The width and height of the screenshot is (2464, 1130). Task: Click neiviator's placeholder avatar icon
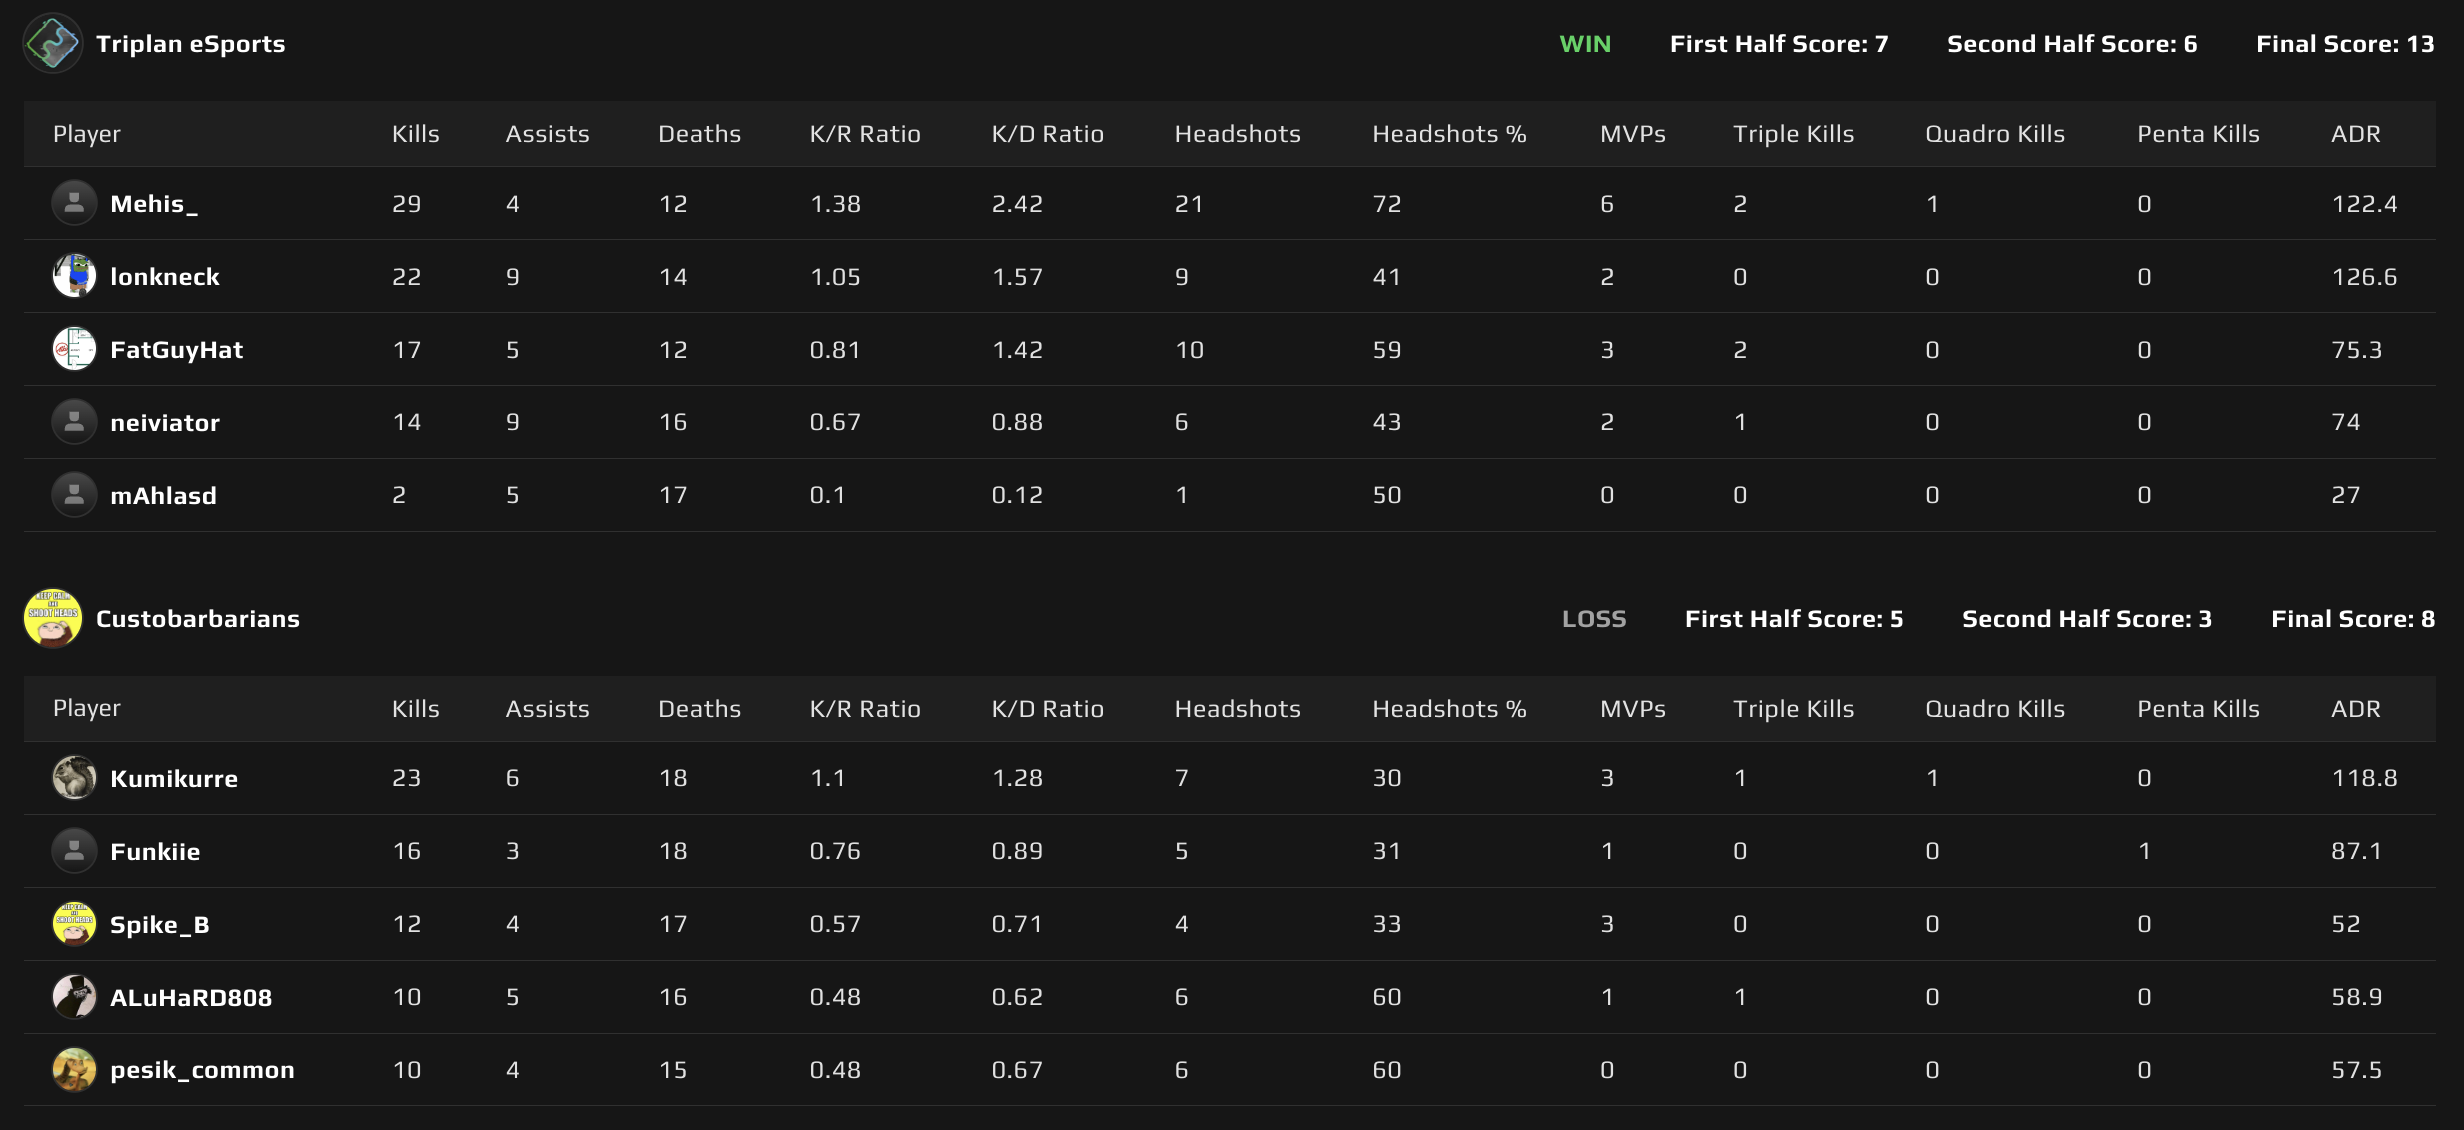coord(74,421)
